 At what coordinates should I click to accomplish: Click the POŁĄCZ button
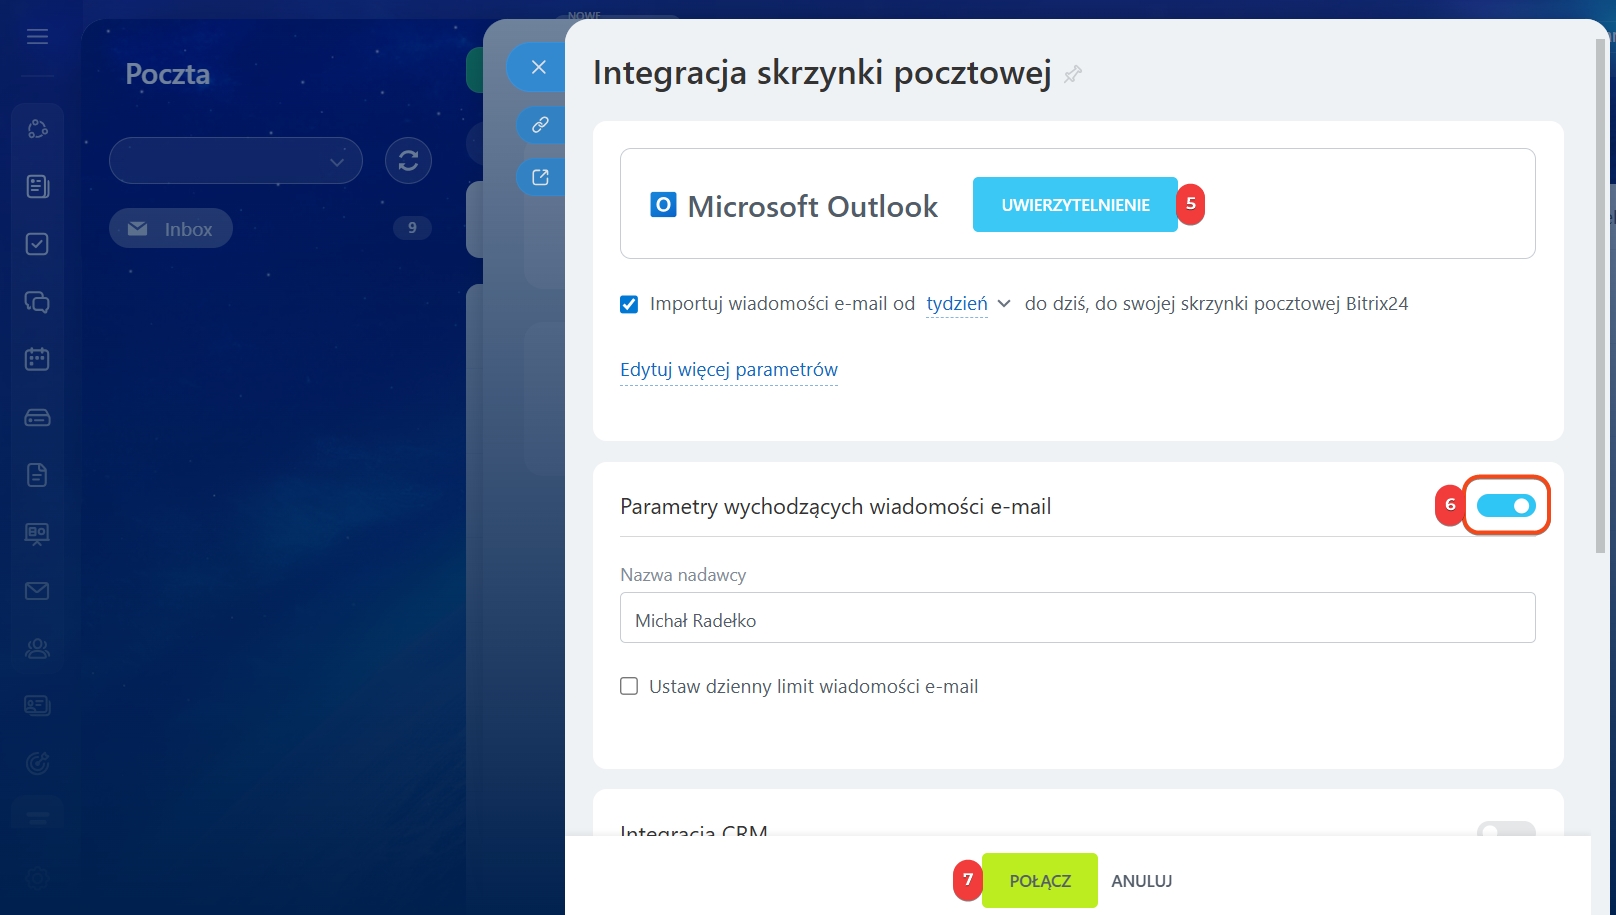pos(1040,881)
